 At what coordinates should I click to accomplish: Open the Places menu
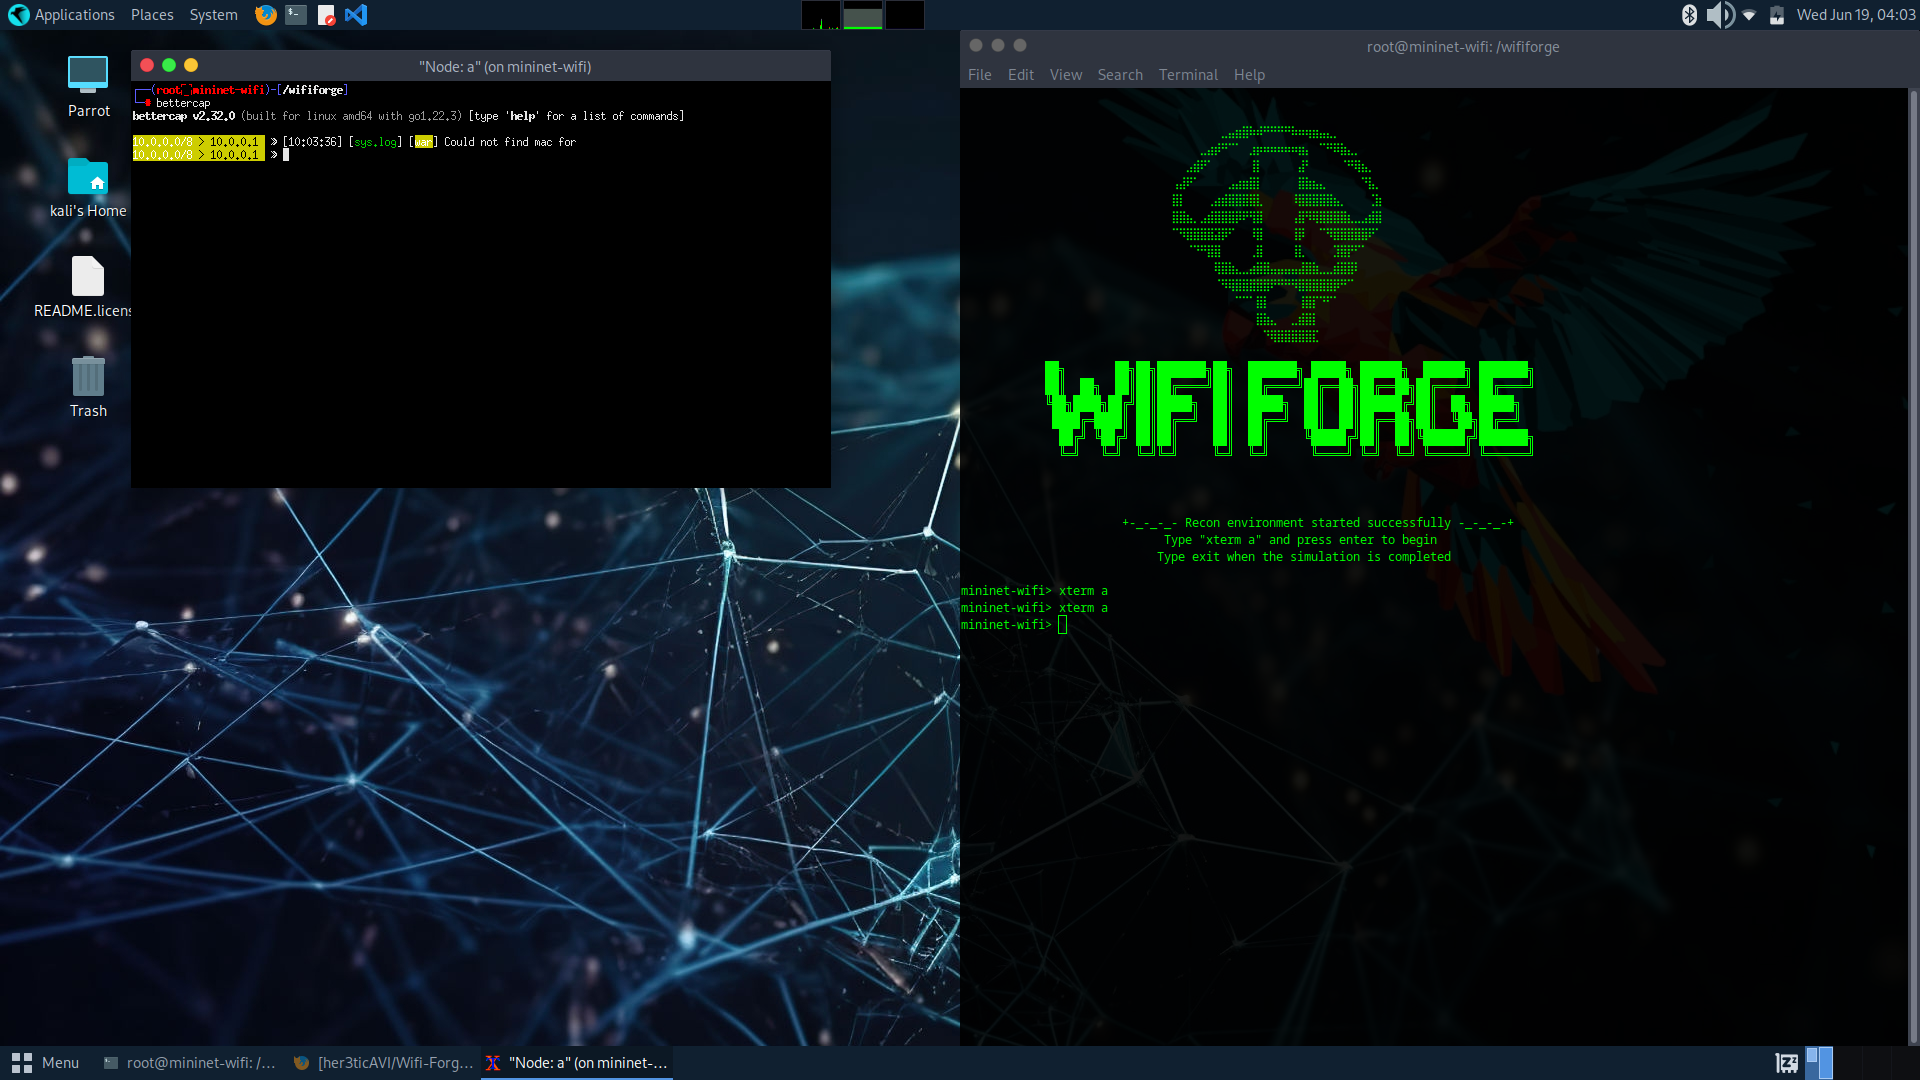[152, 15]
